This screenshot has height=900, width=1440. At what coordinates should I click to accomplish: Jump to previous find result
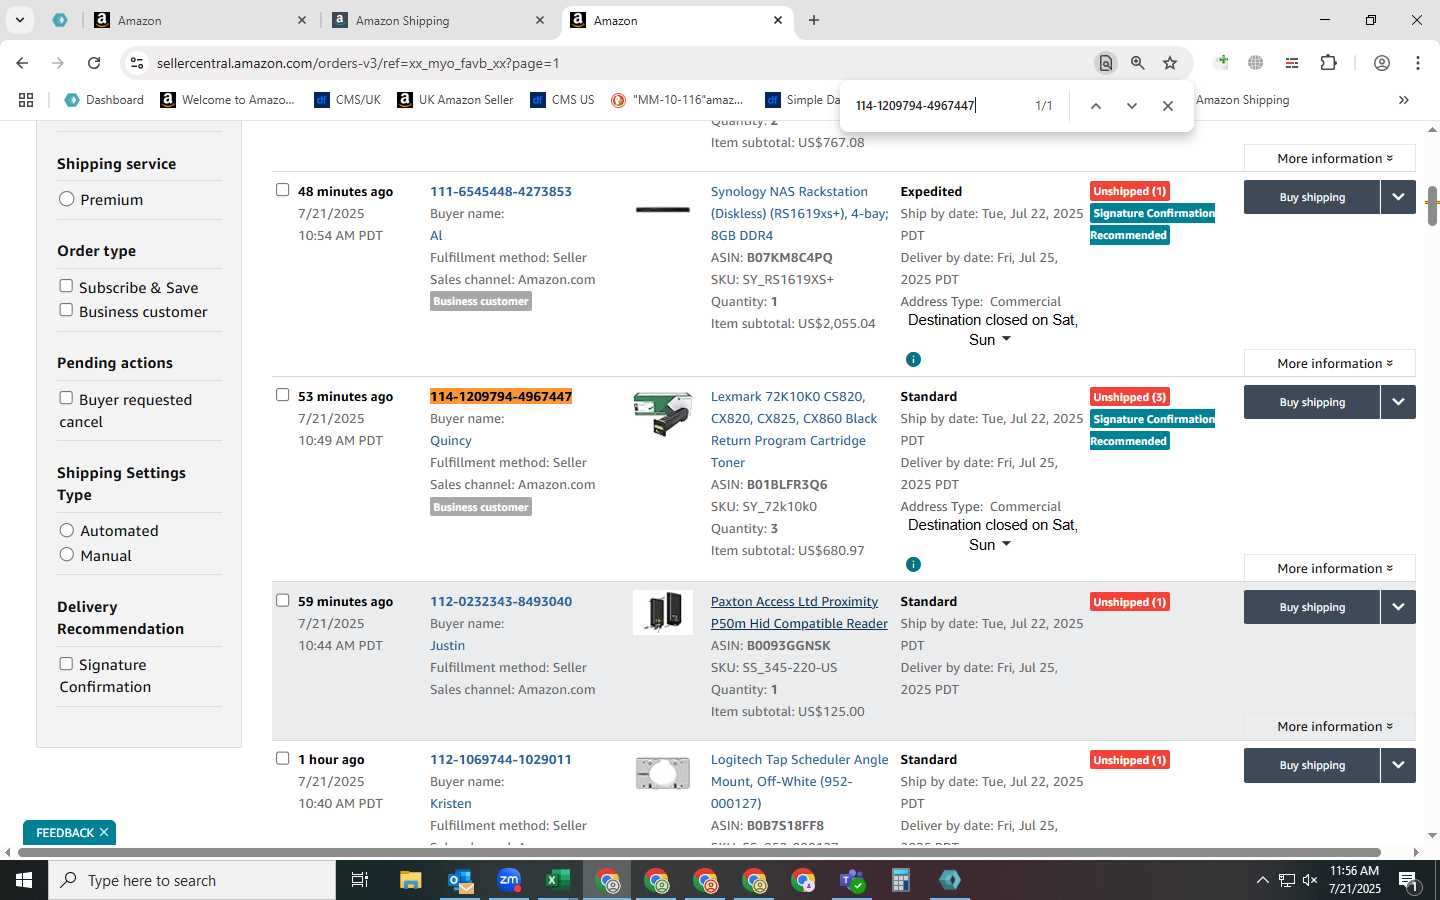click(x=1096, y=106)
